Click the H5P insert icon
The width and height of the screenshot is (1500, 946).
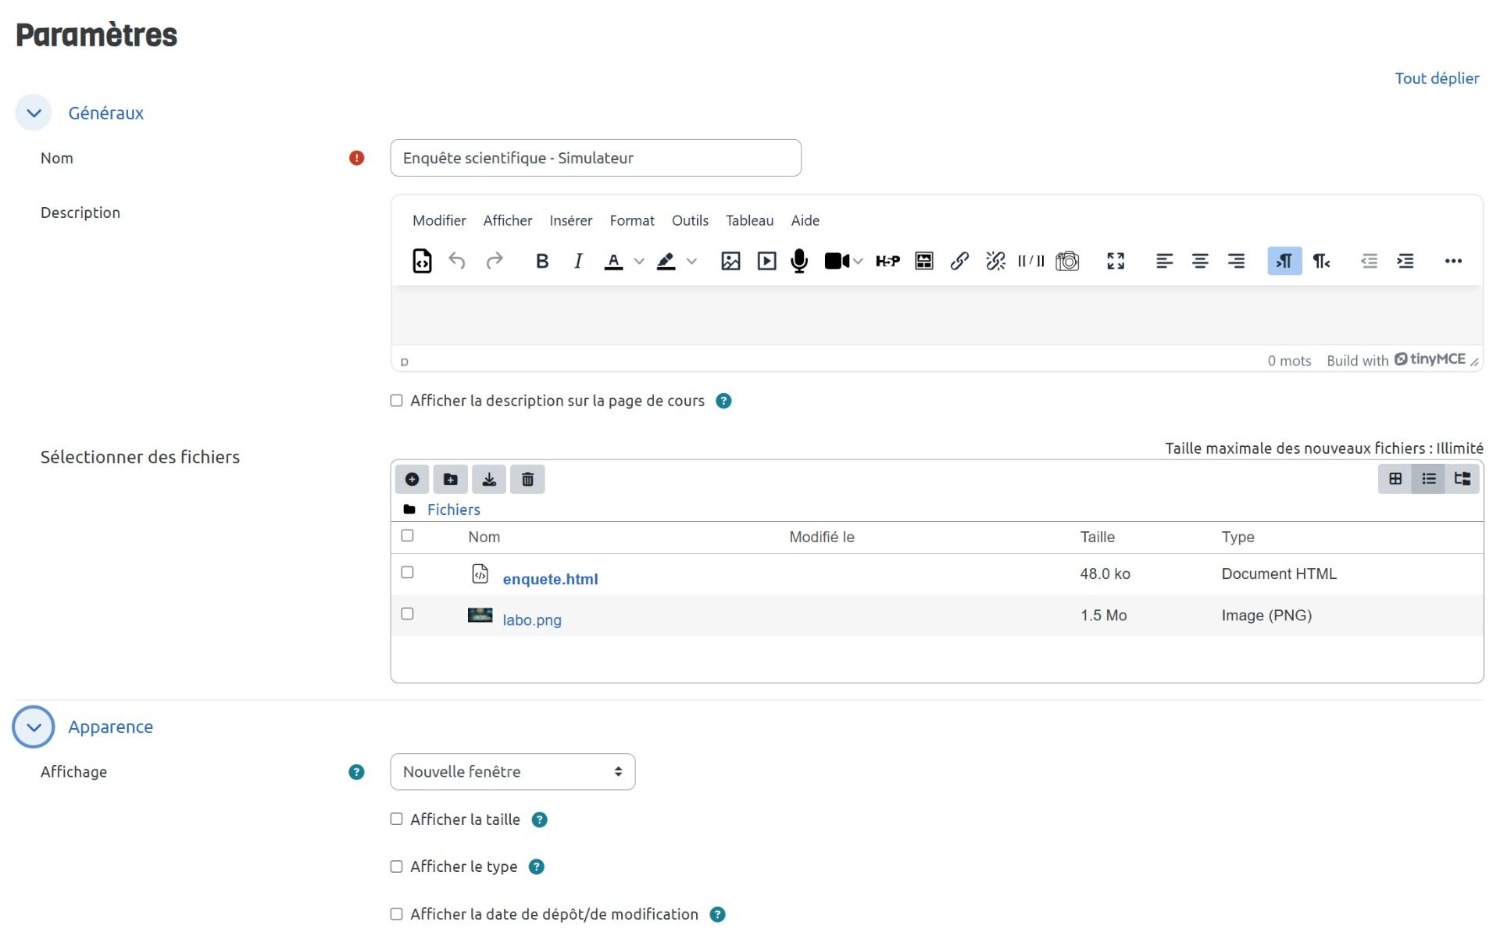[887, 261]
